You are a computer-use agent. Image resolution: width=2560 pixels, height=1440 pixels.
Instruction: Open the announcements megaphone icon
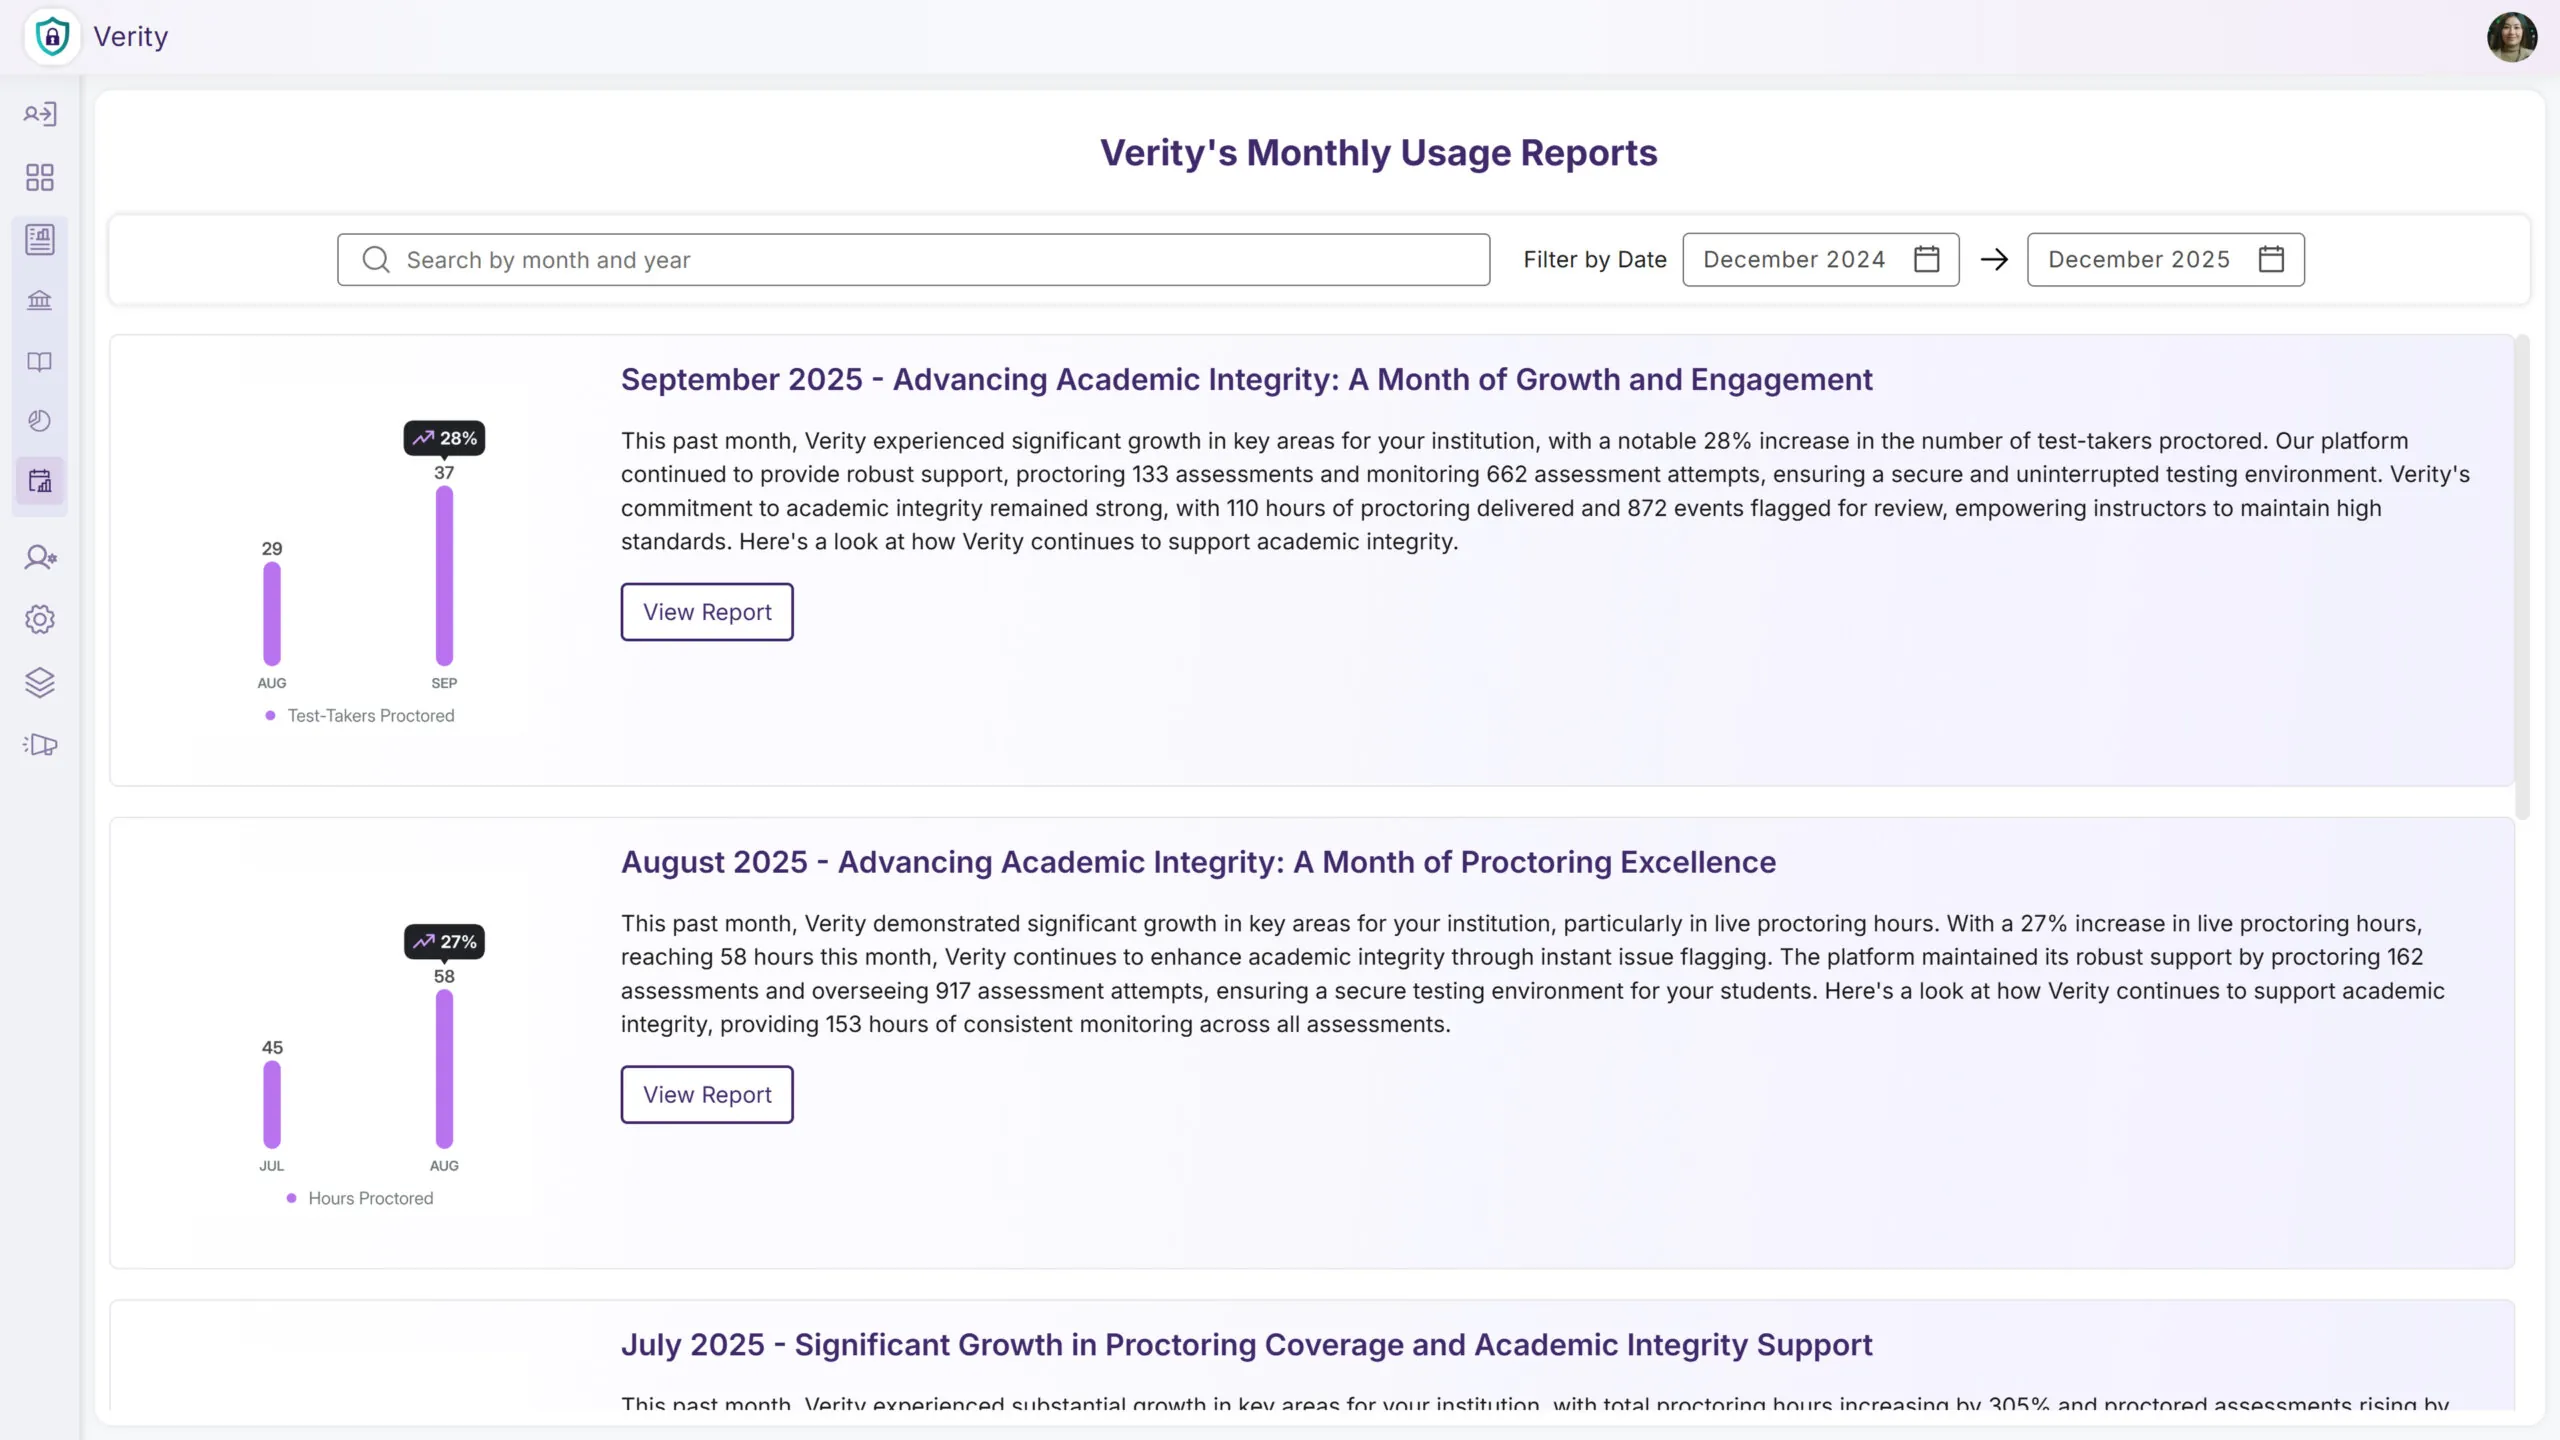click(39, 744)
